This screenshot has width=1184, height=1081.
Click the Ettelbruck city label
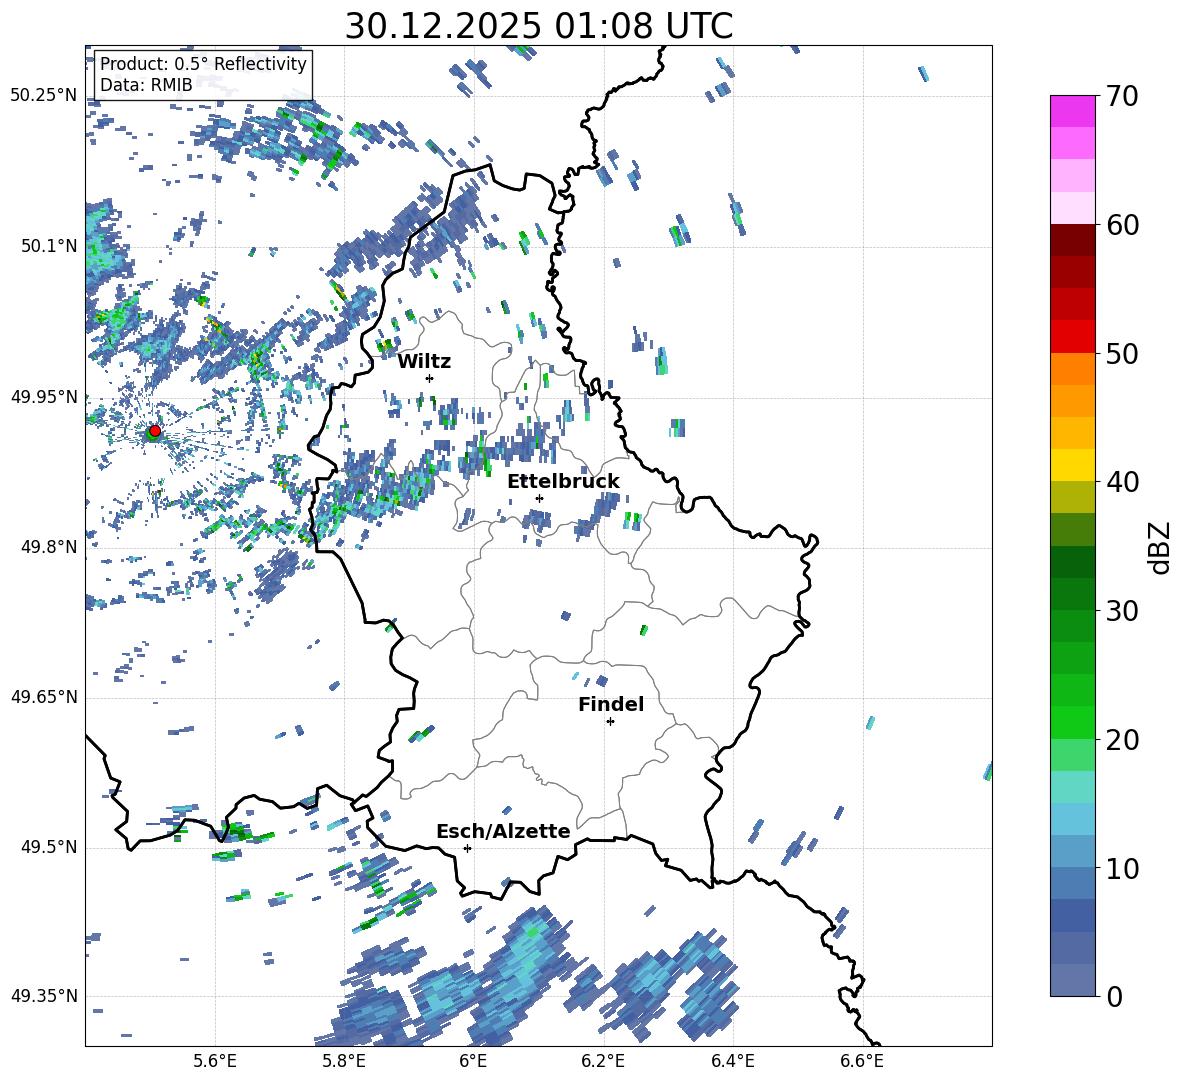563,482
